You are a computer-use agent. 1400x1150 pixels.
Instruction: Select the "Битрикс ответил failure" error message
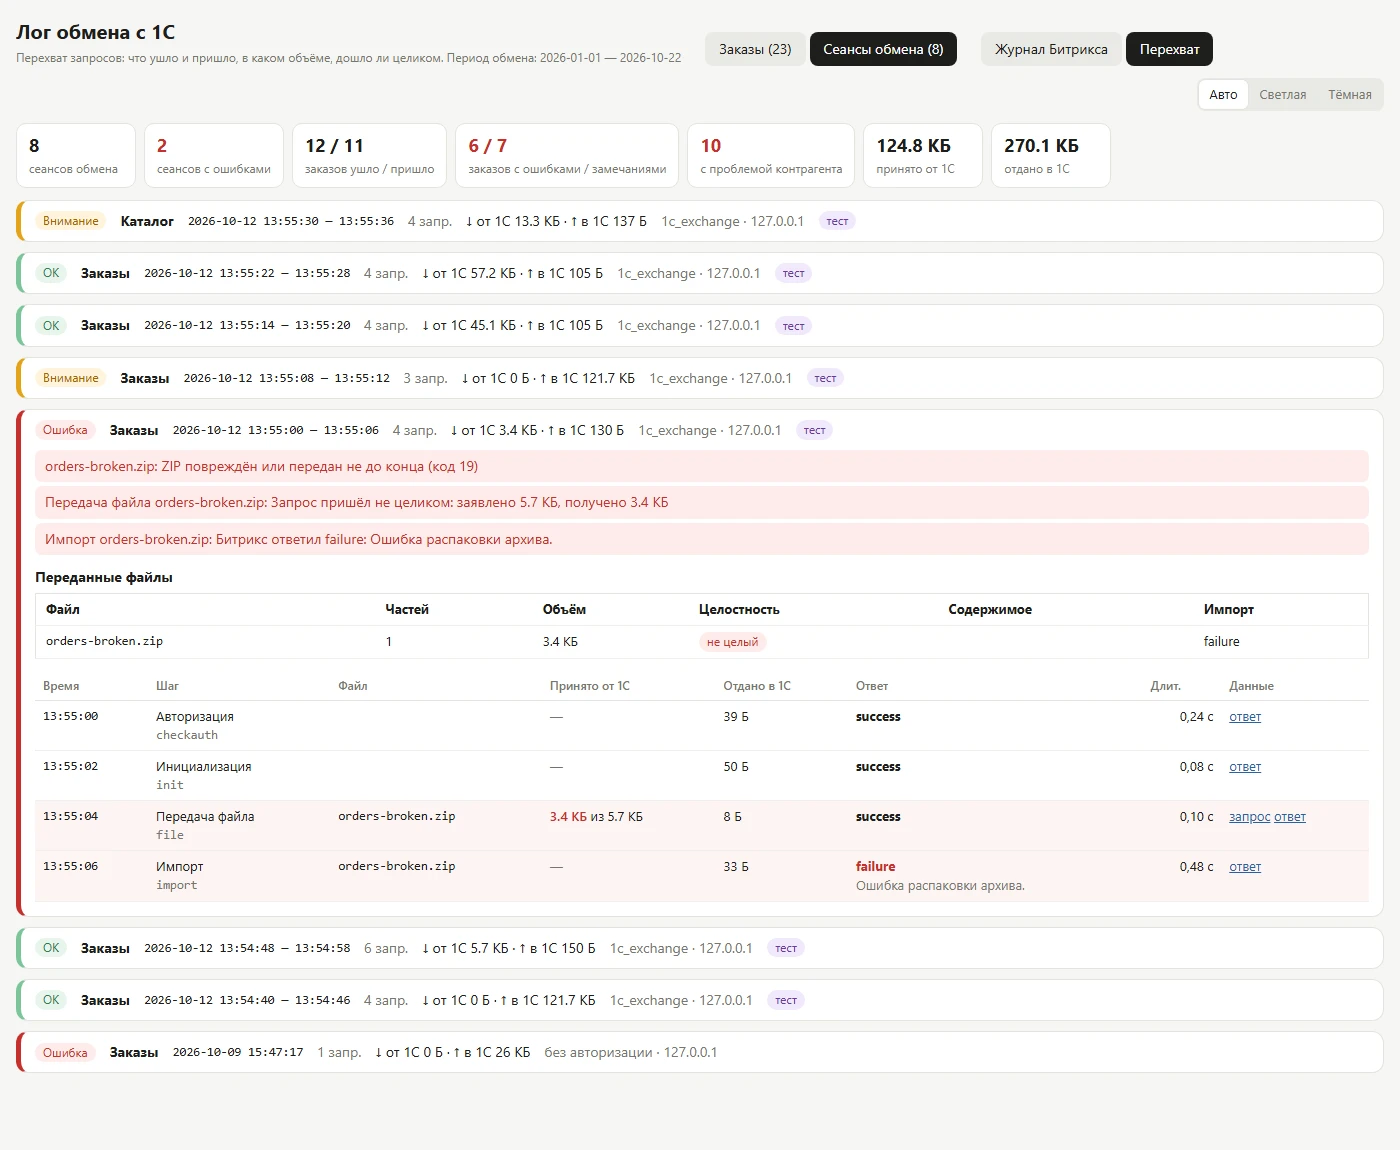tap(702, 540)
